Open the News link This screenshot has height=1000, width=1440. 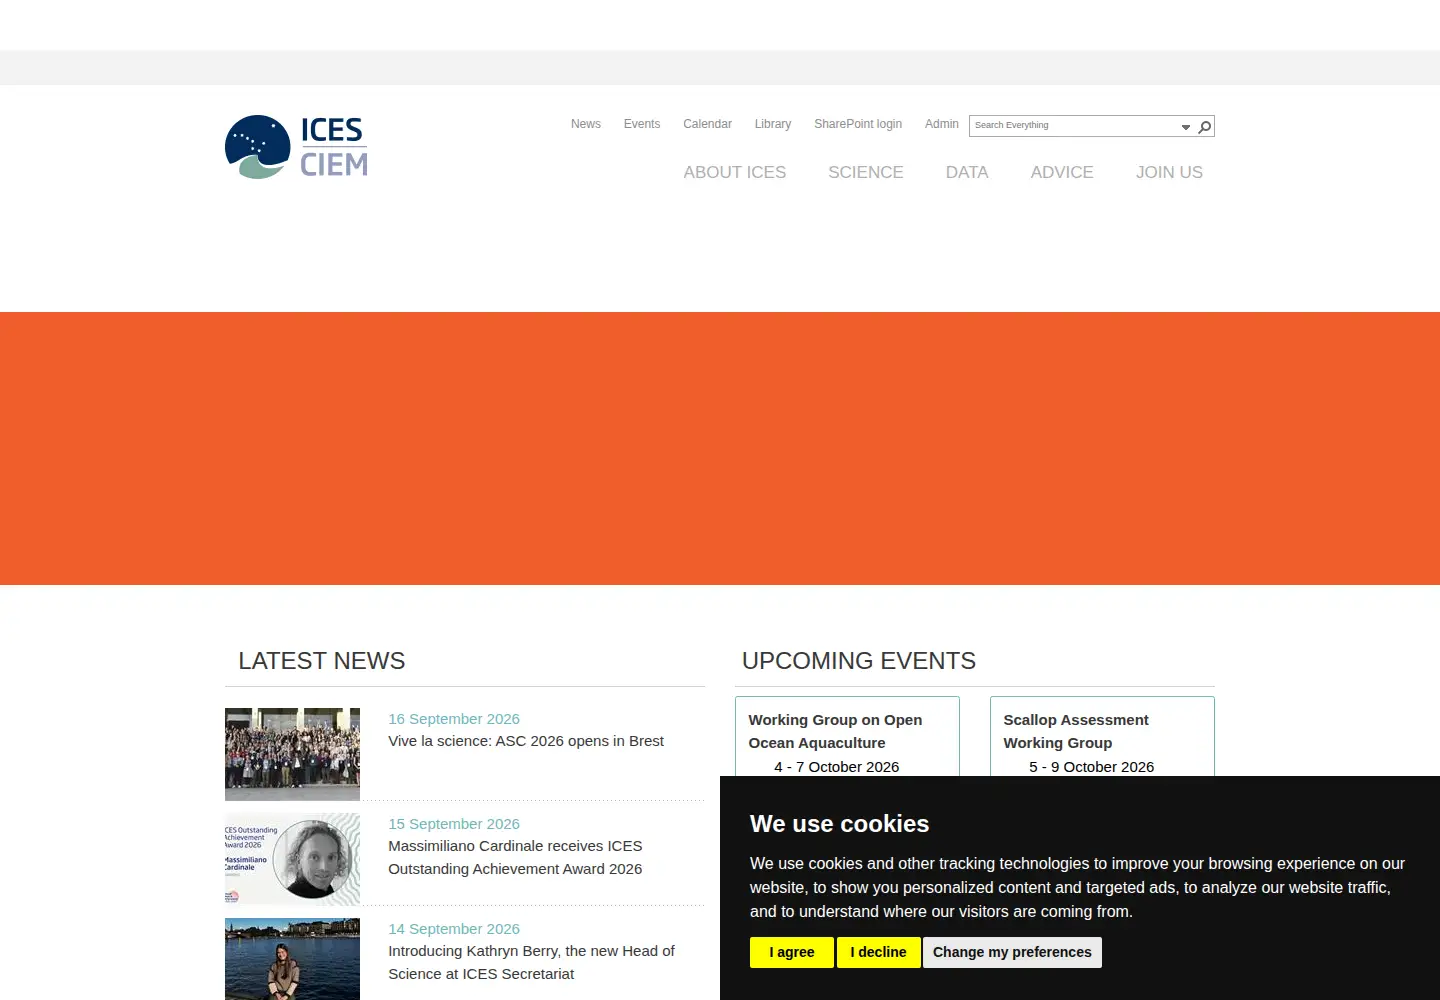click(586, 124)
